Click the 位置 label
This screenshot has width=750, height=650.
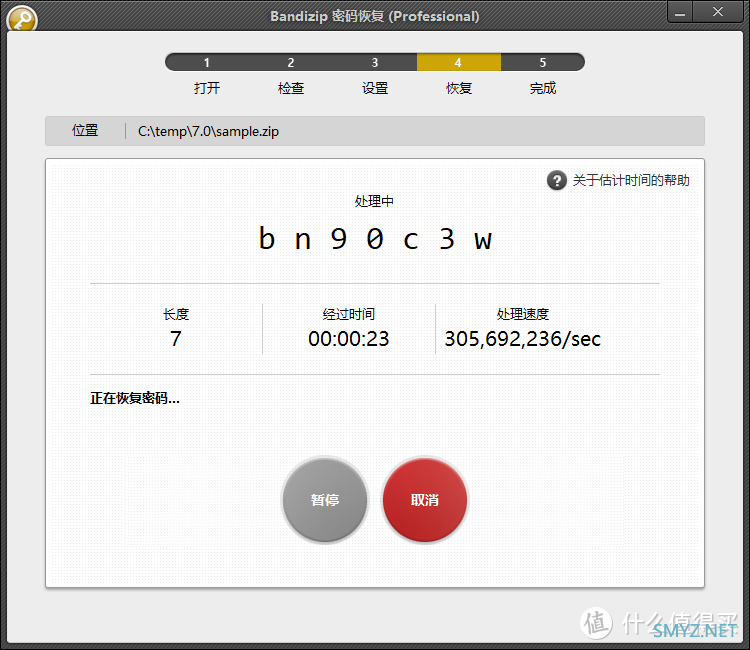[85, 131]
